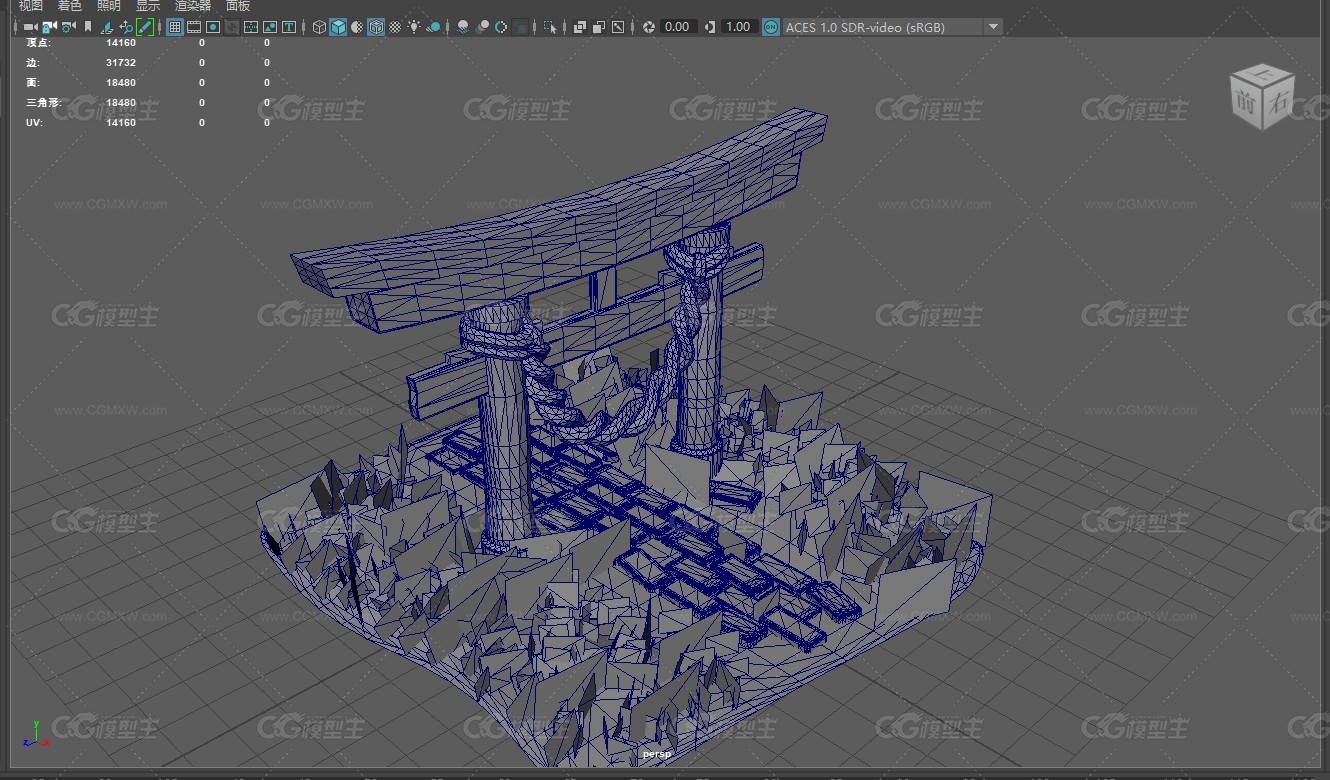Edit the Gamma value 1.00
Viewport: 1330px width, 780px height.
(739, 27)
